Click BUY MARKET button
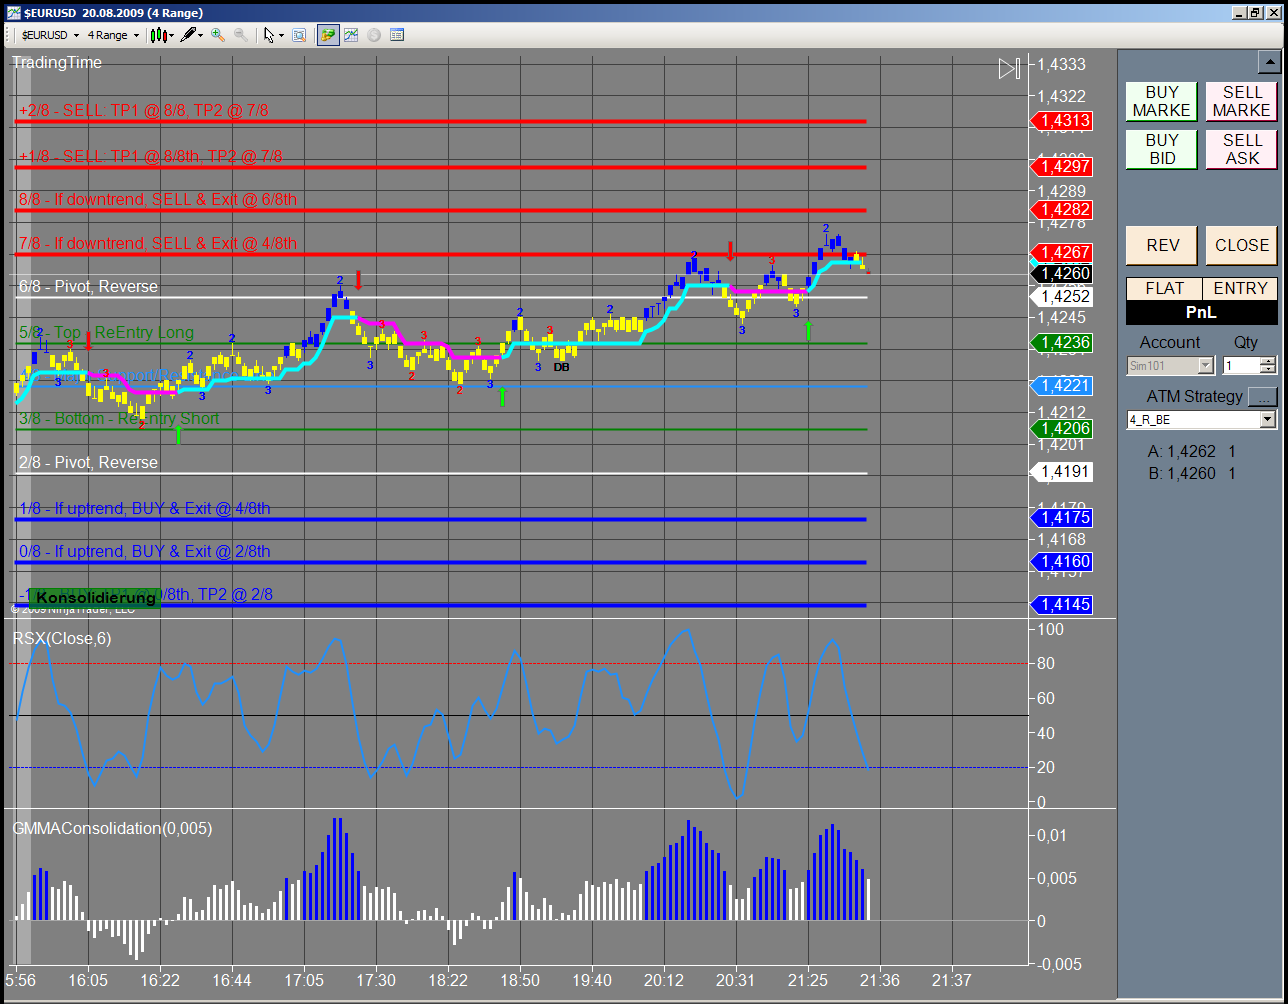The height and width of the screenshot is (1004, 1288). pos(1162,101)
